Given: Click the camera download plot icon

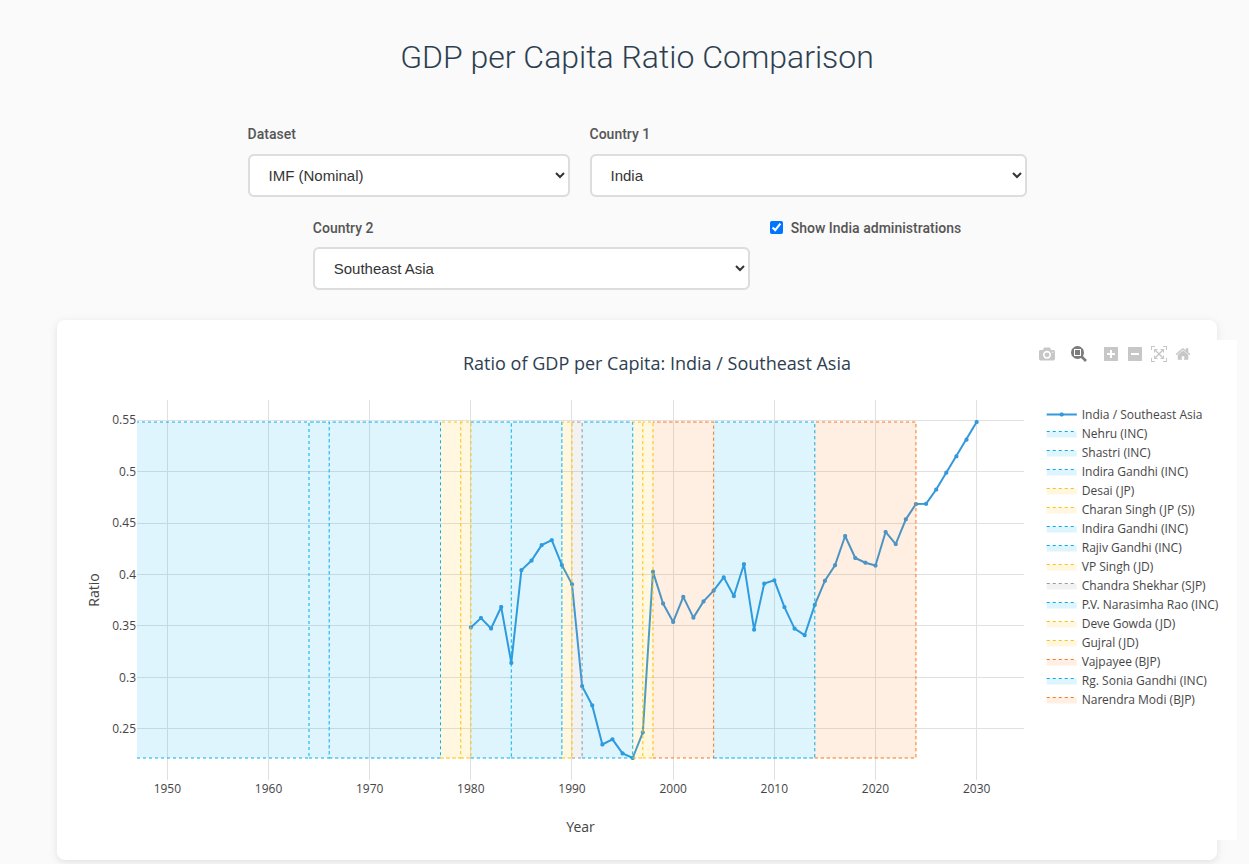Looking at the screenshot, I should [x=1047, y=354].
